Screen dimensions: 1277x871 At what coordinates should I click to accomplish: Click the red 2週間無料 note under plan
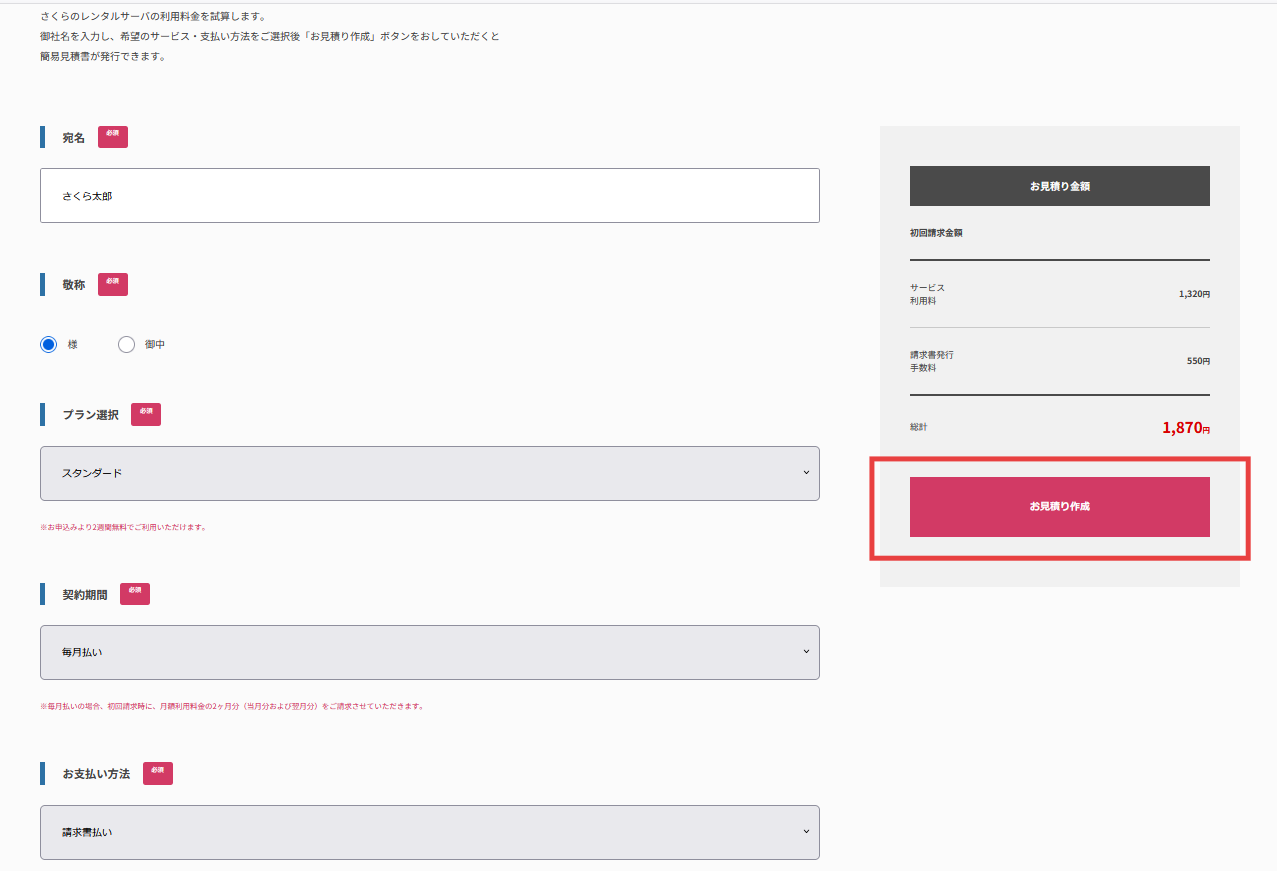point(122,527)
